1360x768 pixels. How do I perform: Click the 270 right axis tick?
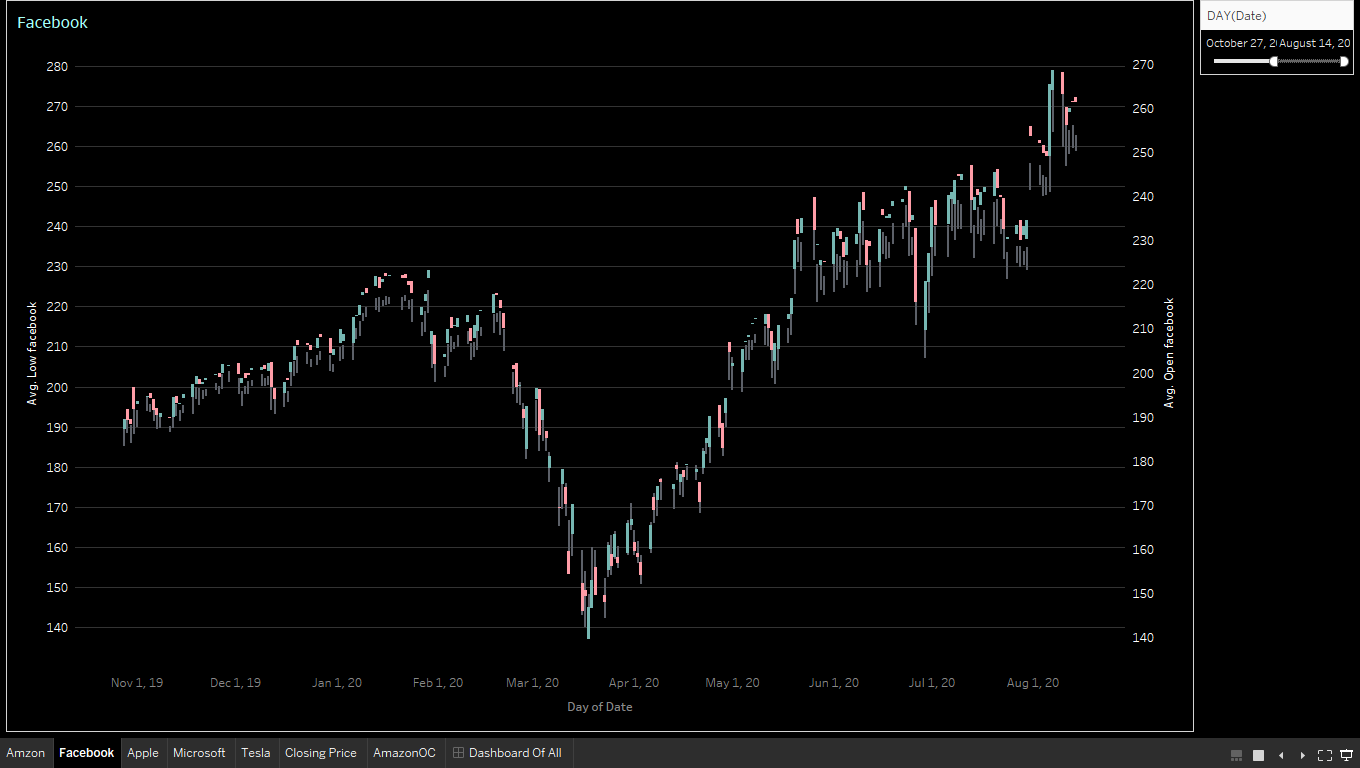pos(1143,64)
